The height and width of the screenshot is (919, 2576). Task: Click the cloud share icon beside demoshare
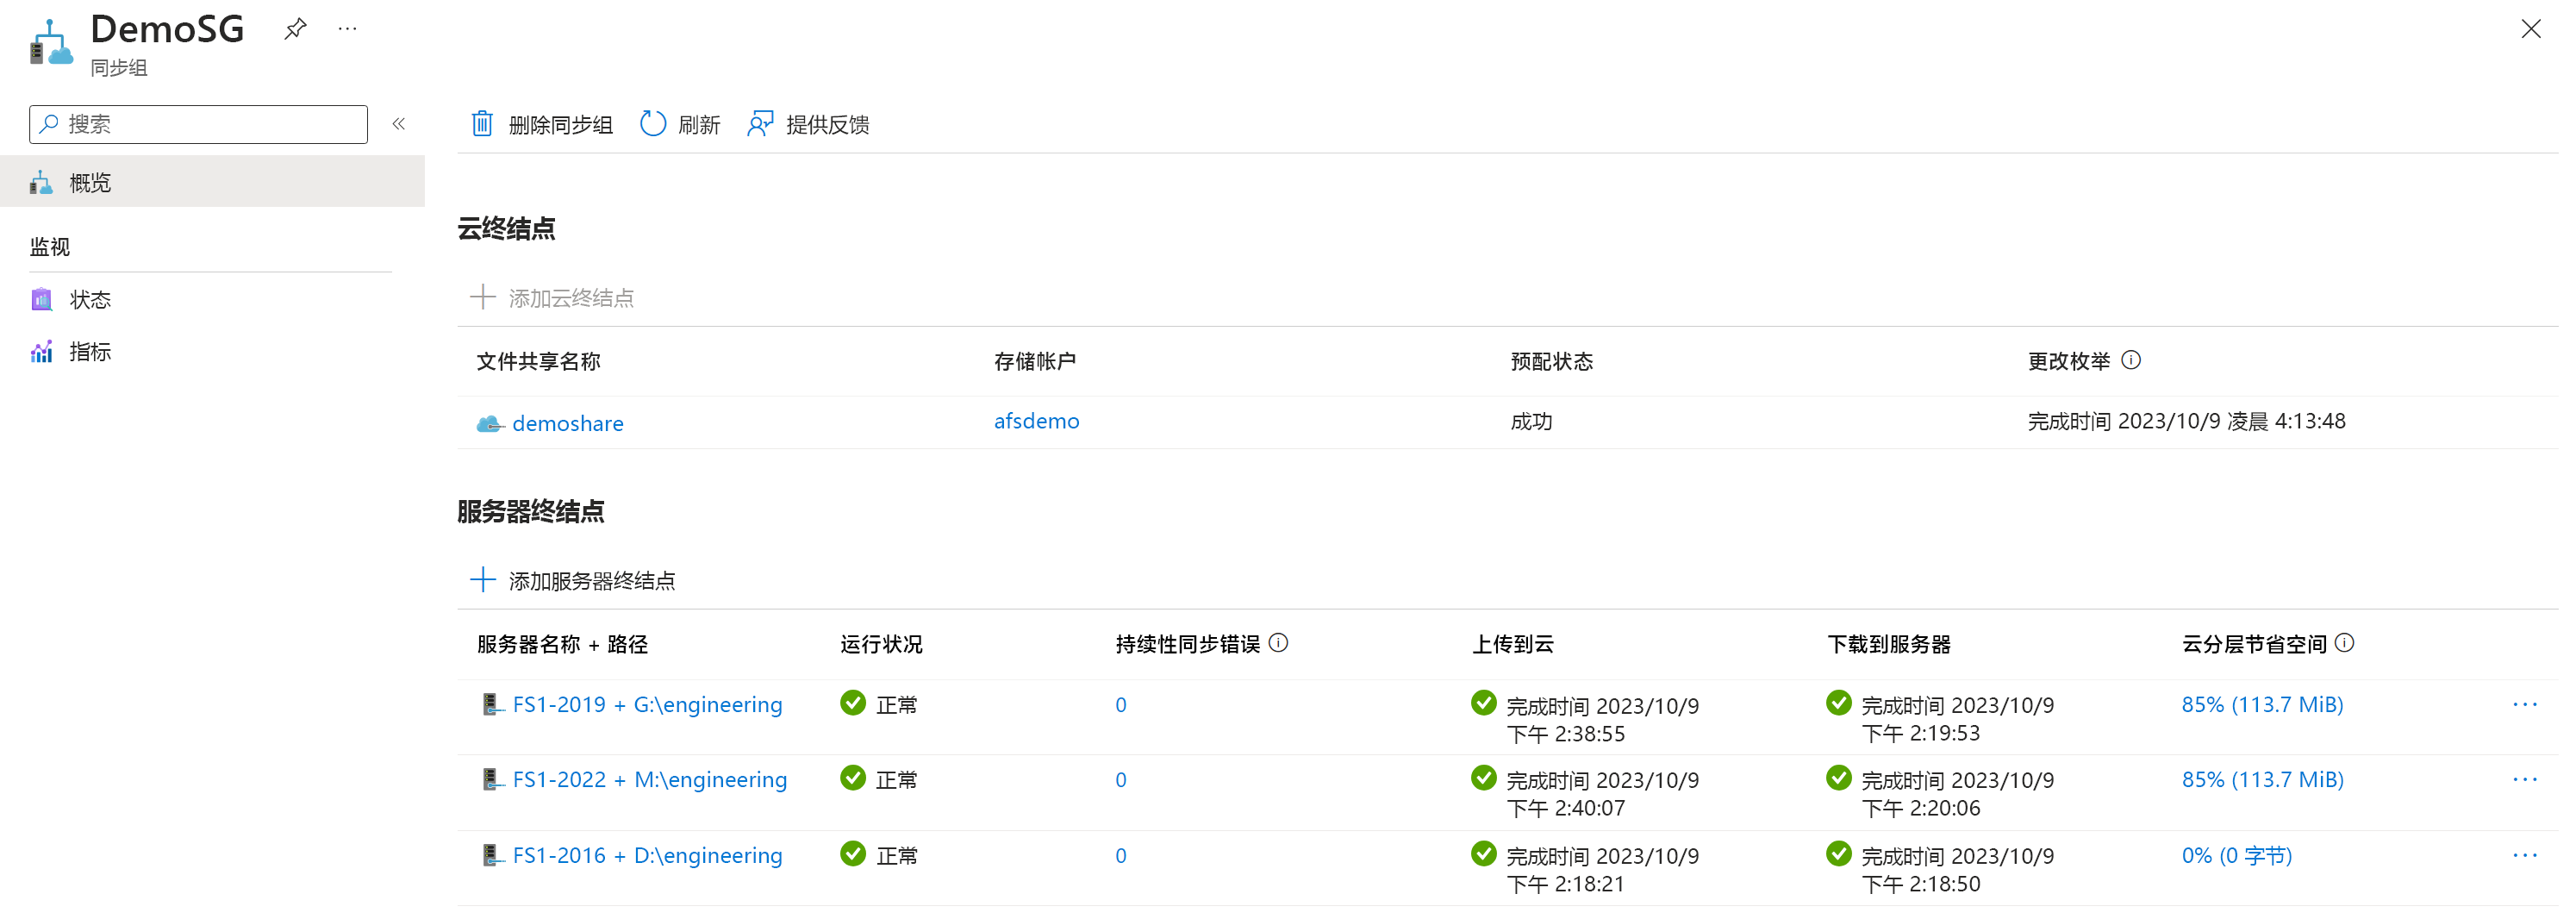click(490, 424)
